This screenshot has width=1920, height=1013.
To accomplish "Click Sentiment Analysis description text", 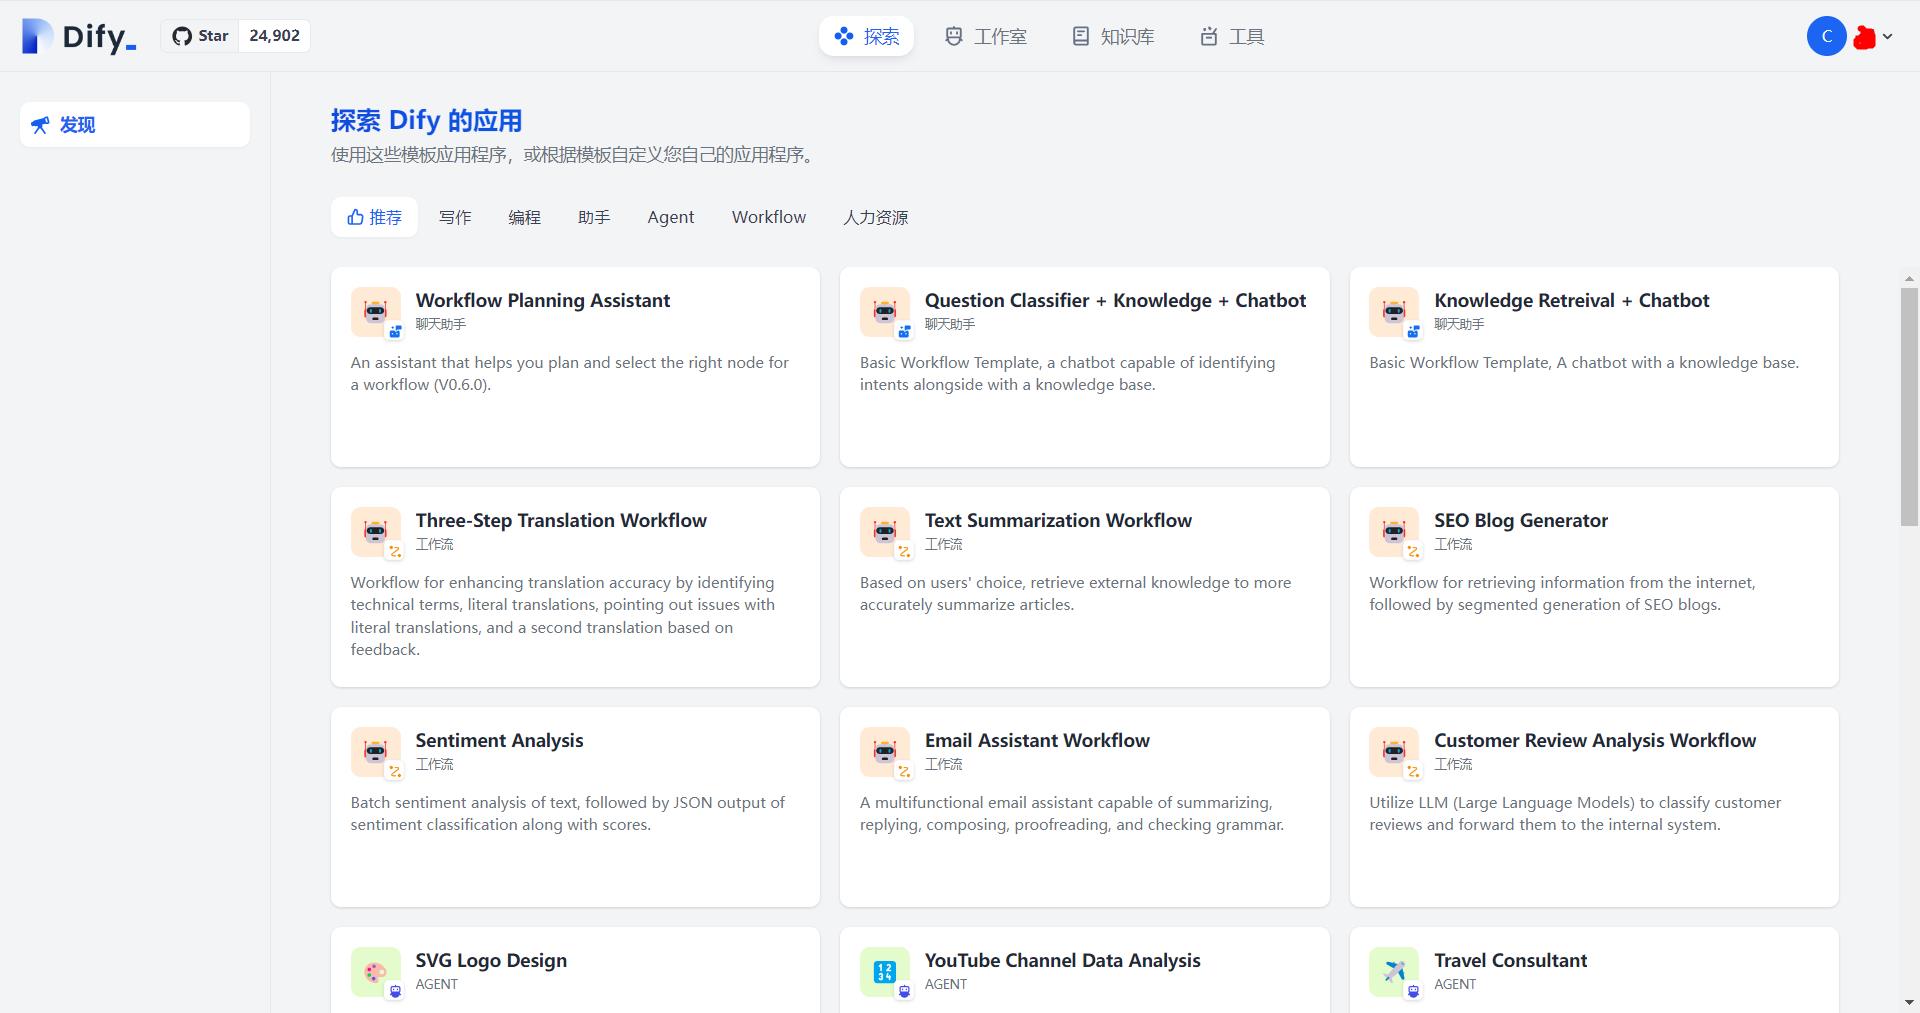I will point(567,813).
